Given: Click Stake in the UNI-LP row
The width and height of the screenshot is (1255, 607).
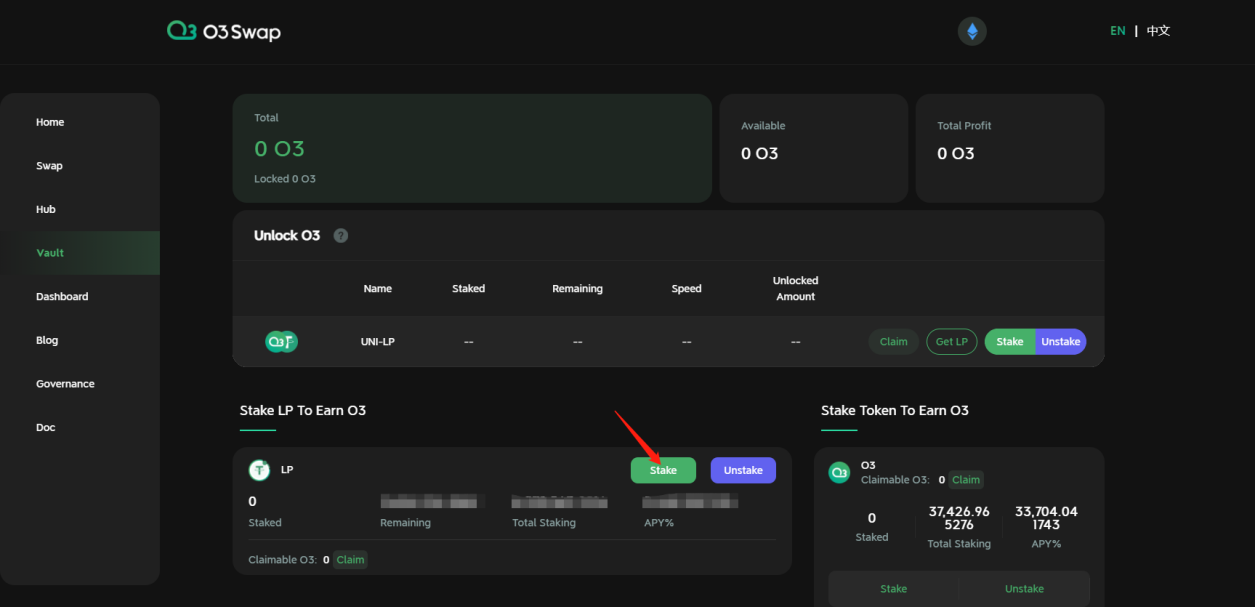Looking at the screenshot, I should [x=1009, y=342].
